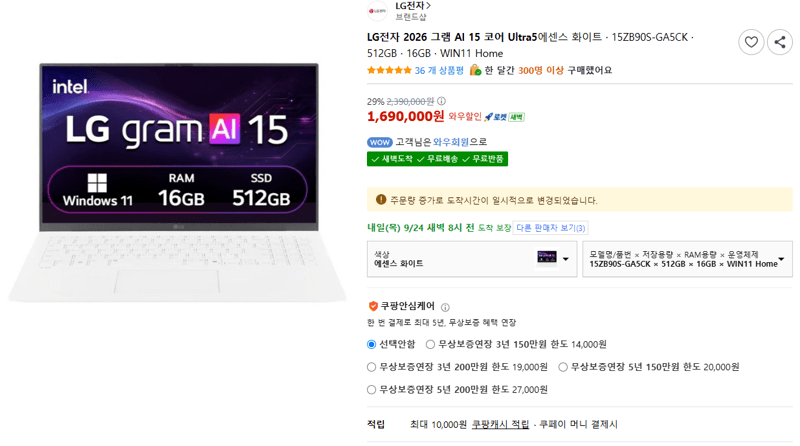Open the 색상 에센스 화이트 dropdown
This screenshot has height=446, width=800.
click(472, 259)
